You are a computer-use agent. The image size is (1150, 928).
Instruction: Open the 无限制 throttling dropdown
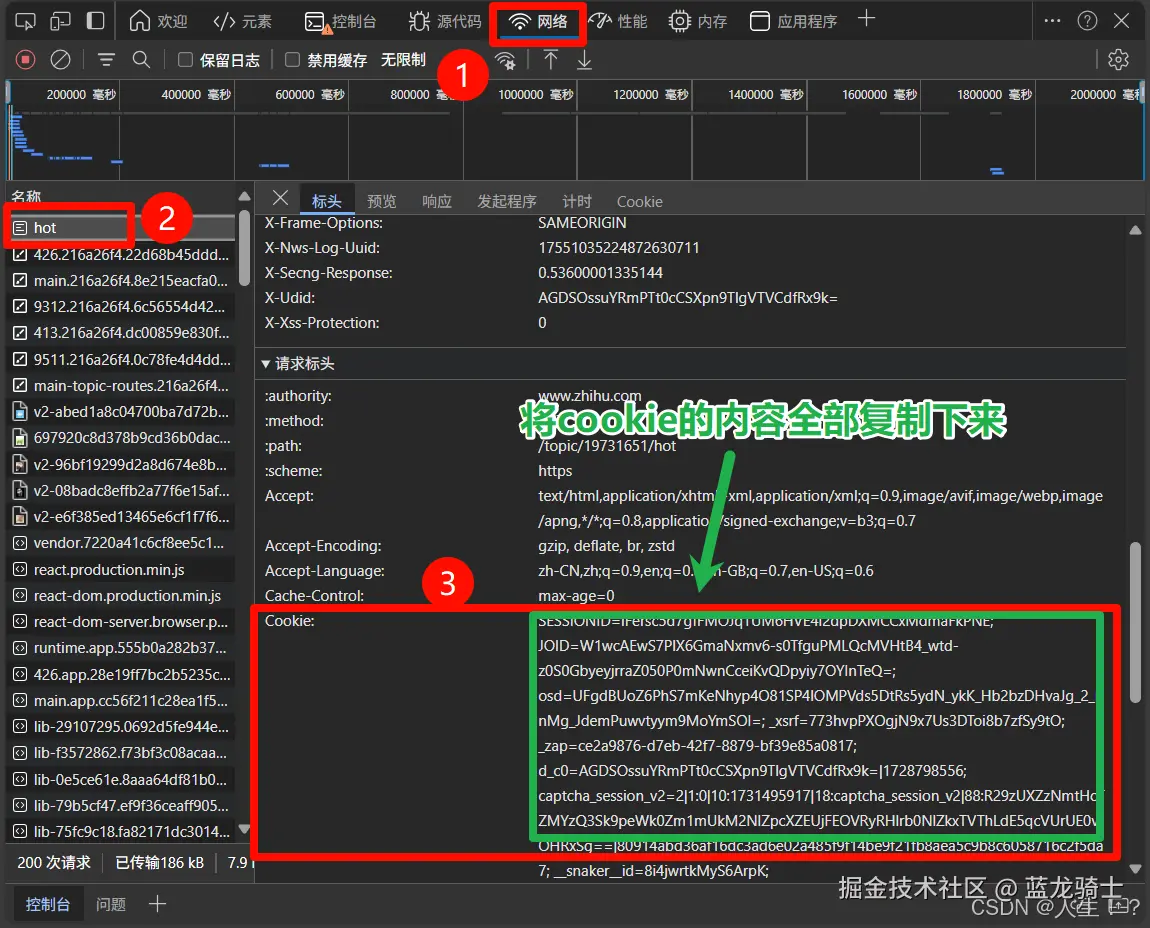click(x=403, y=59)
